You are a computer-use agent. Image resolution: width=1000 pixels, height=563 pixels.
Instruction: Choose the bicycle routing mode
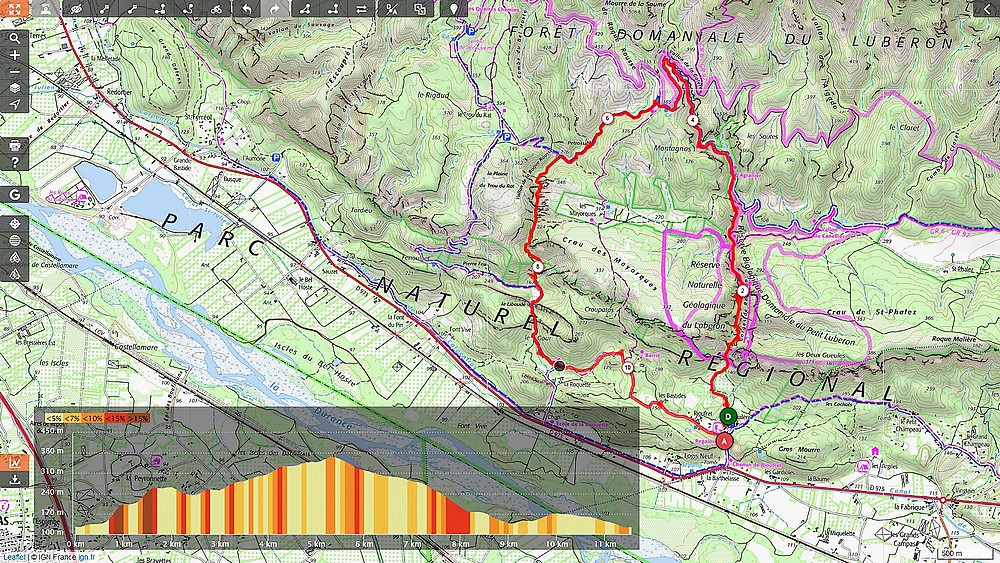(216, 8)
